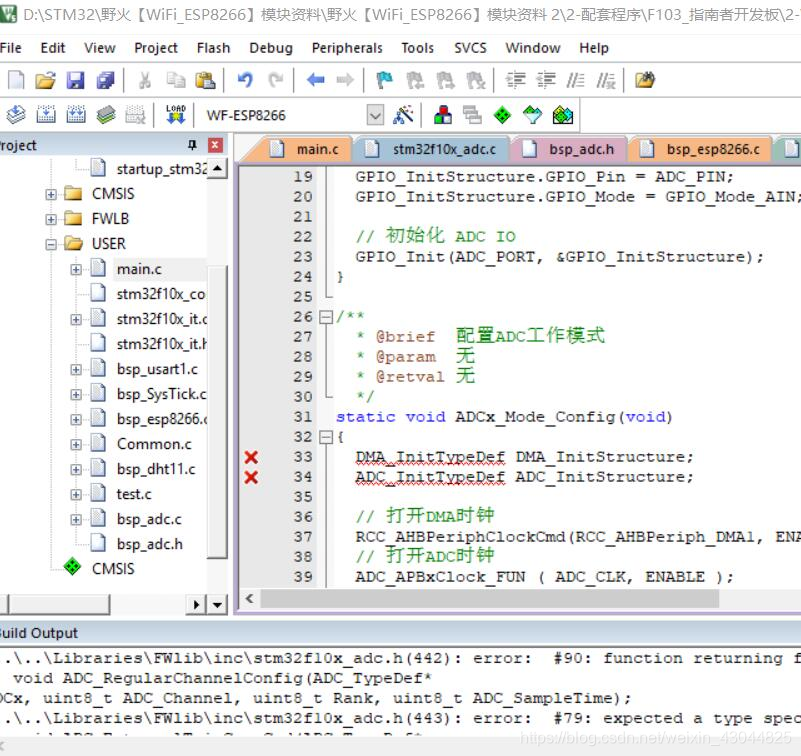This screenshot has height=756, width=801.
Task: Navigate forwards with gray arrow
Action: click(x=345, y=80)
